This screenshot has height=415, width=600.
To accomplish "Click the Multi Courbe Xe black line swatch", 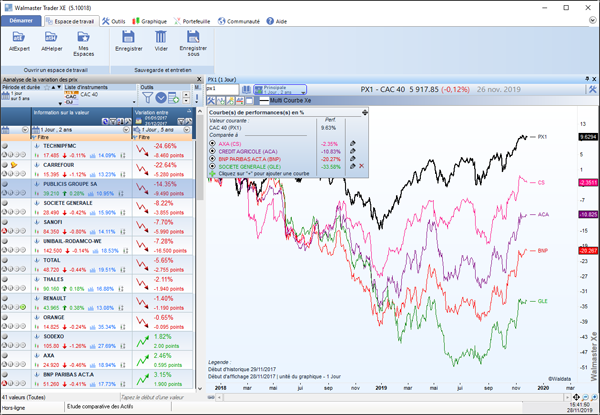I will click(264, 101).
